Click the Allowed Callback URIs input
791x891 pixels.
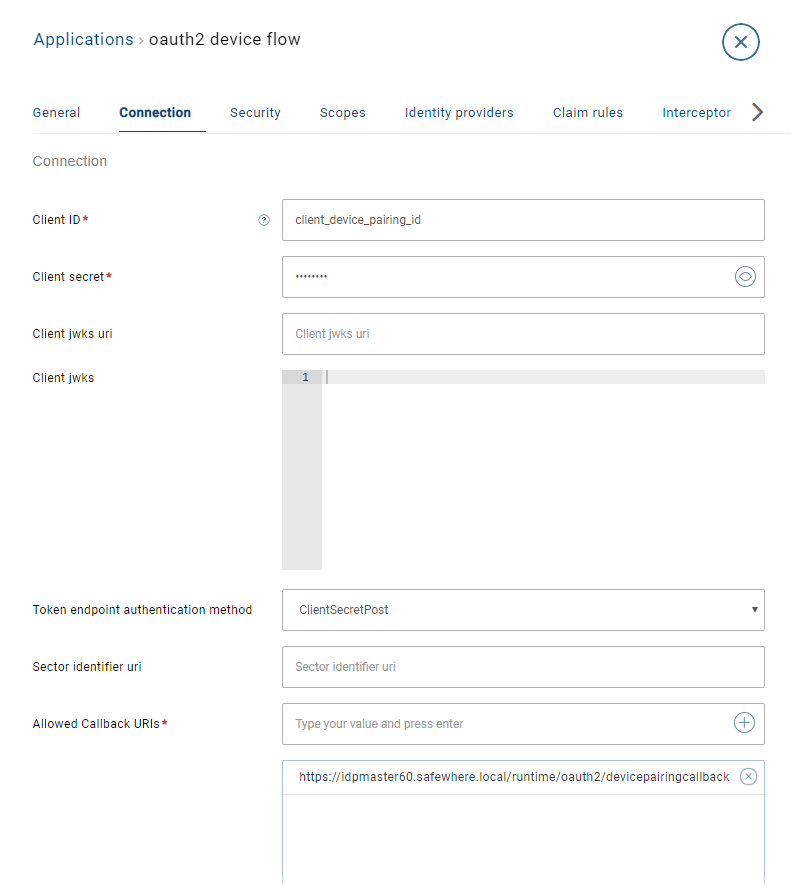tap(523, 724)
